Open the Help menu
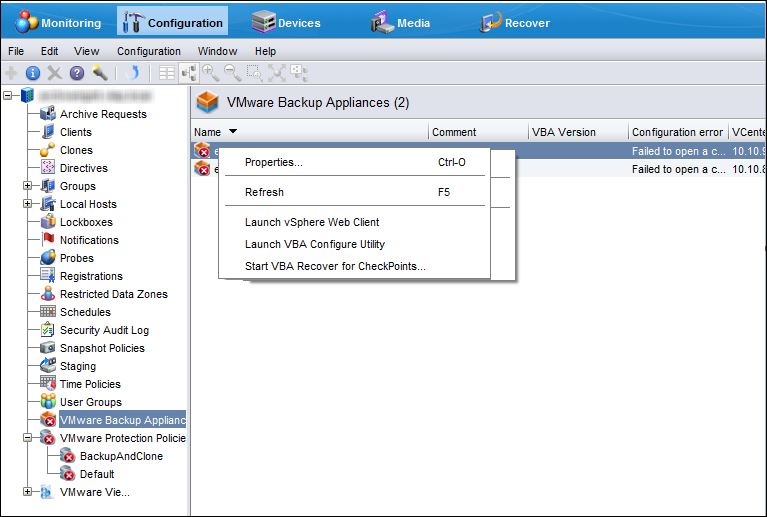Screen dimensions: 767x517 [265, 51]
